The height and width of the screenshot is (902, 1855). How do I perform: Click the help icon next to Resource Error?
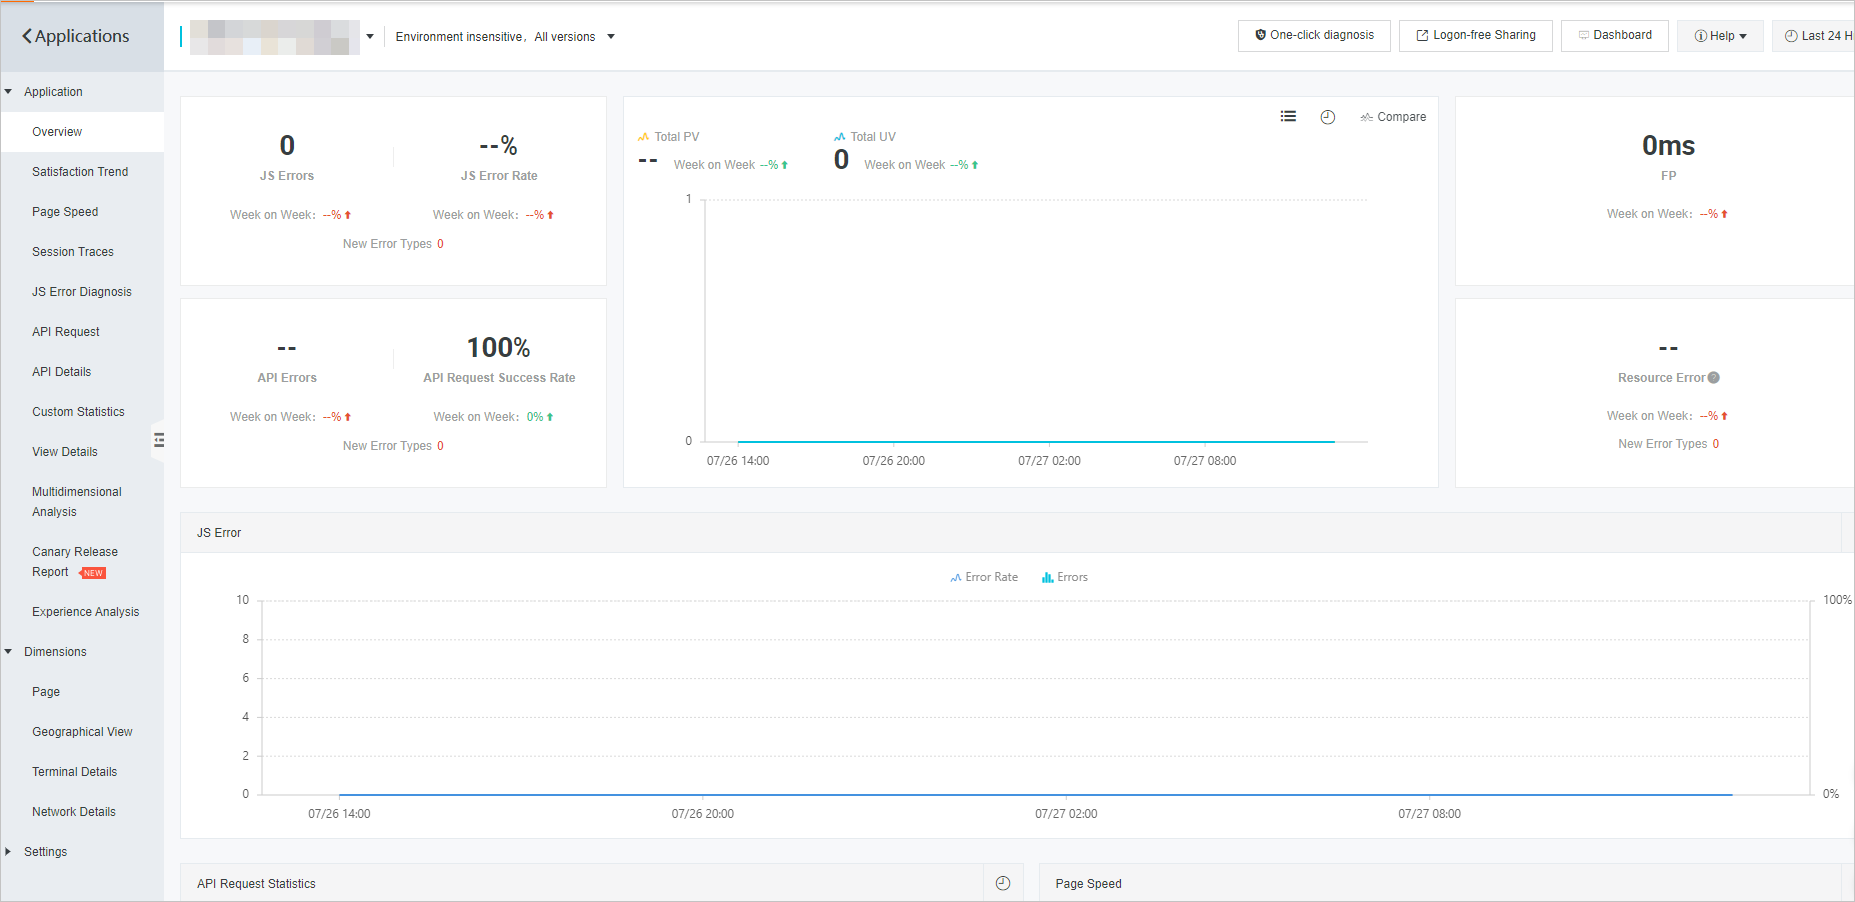1714,378
